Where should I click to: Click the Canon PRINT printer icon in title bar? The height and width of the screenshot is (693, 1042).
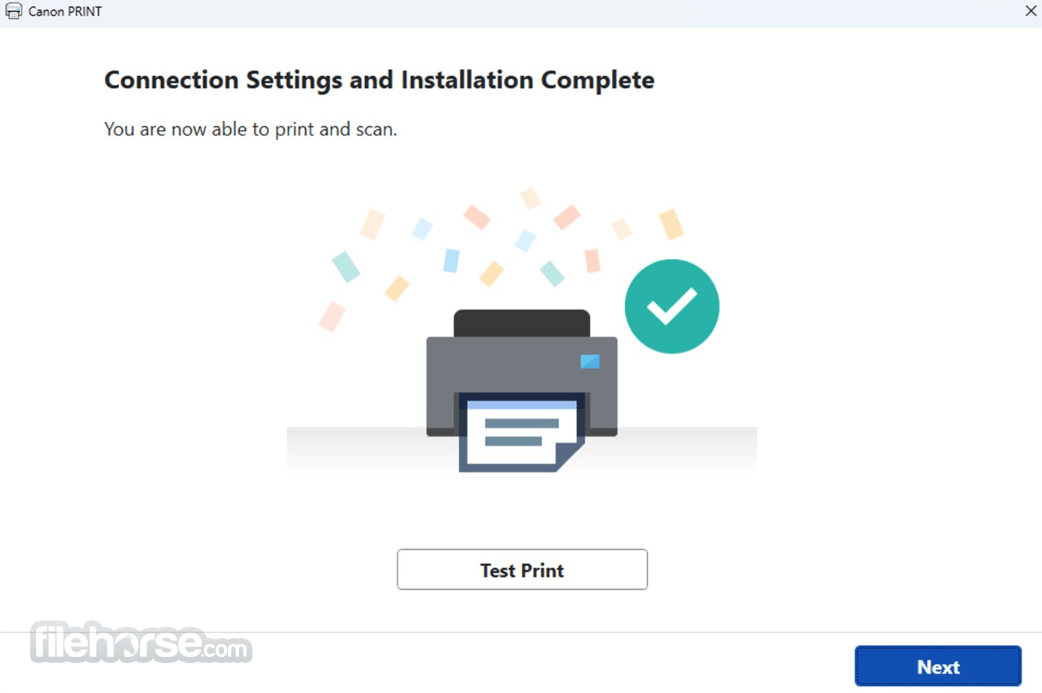coord(13,11)
